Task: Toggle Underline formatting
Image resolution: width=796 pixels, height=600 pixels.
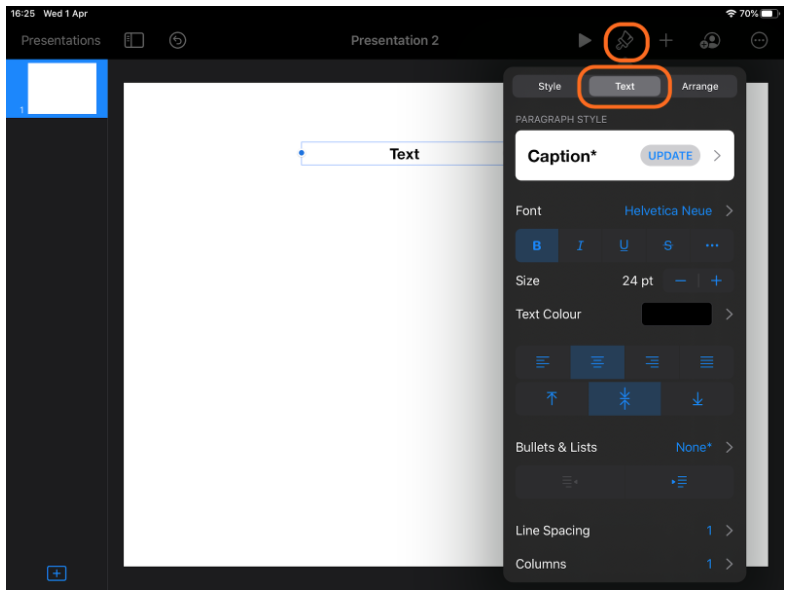Action: [x=624, y=246]
